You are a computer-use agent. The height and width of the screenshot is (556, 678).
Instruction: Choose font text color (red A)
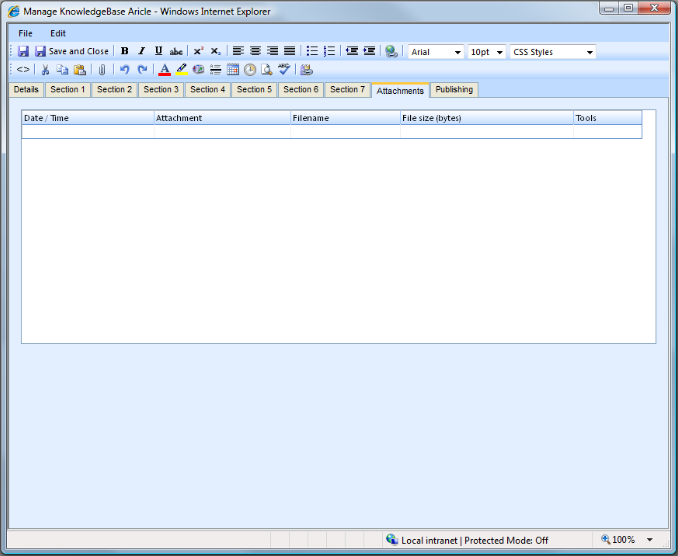click(x=164, y=69)
